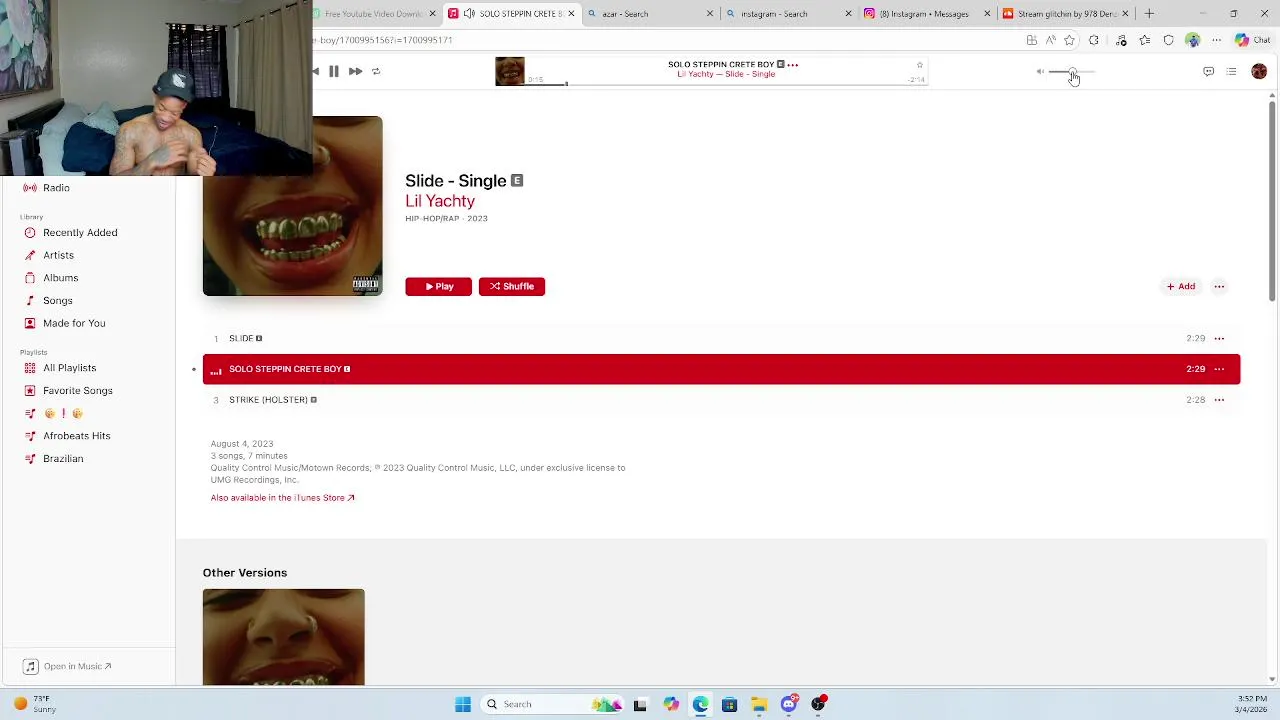Viewport: 1280px width, 720px height.
Task: Open Albums in the library
Action: tap(60, 278)
